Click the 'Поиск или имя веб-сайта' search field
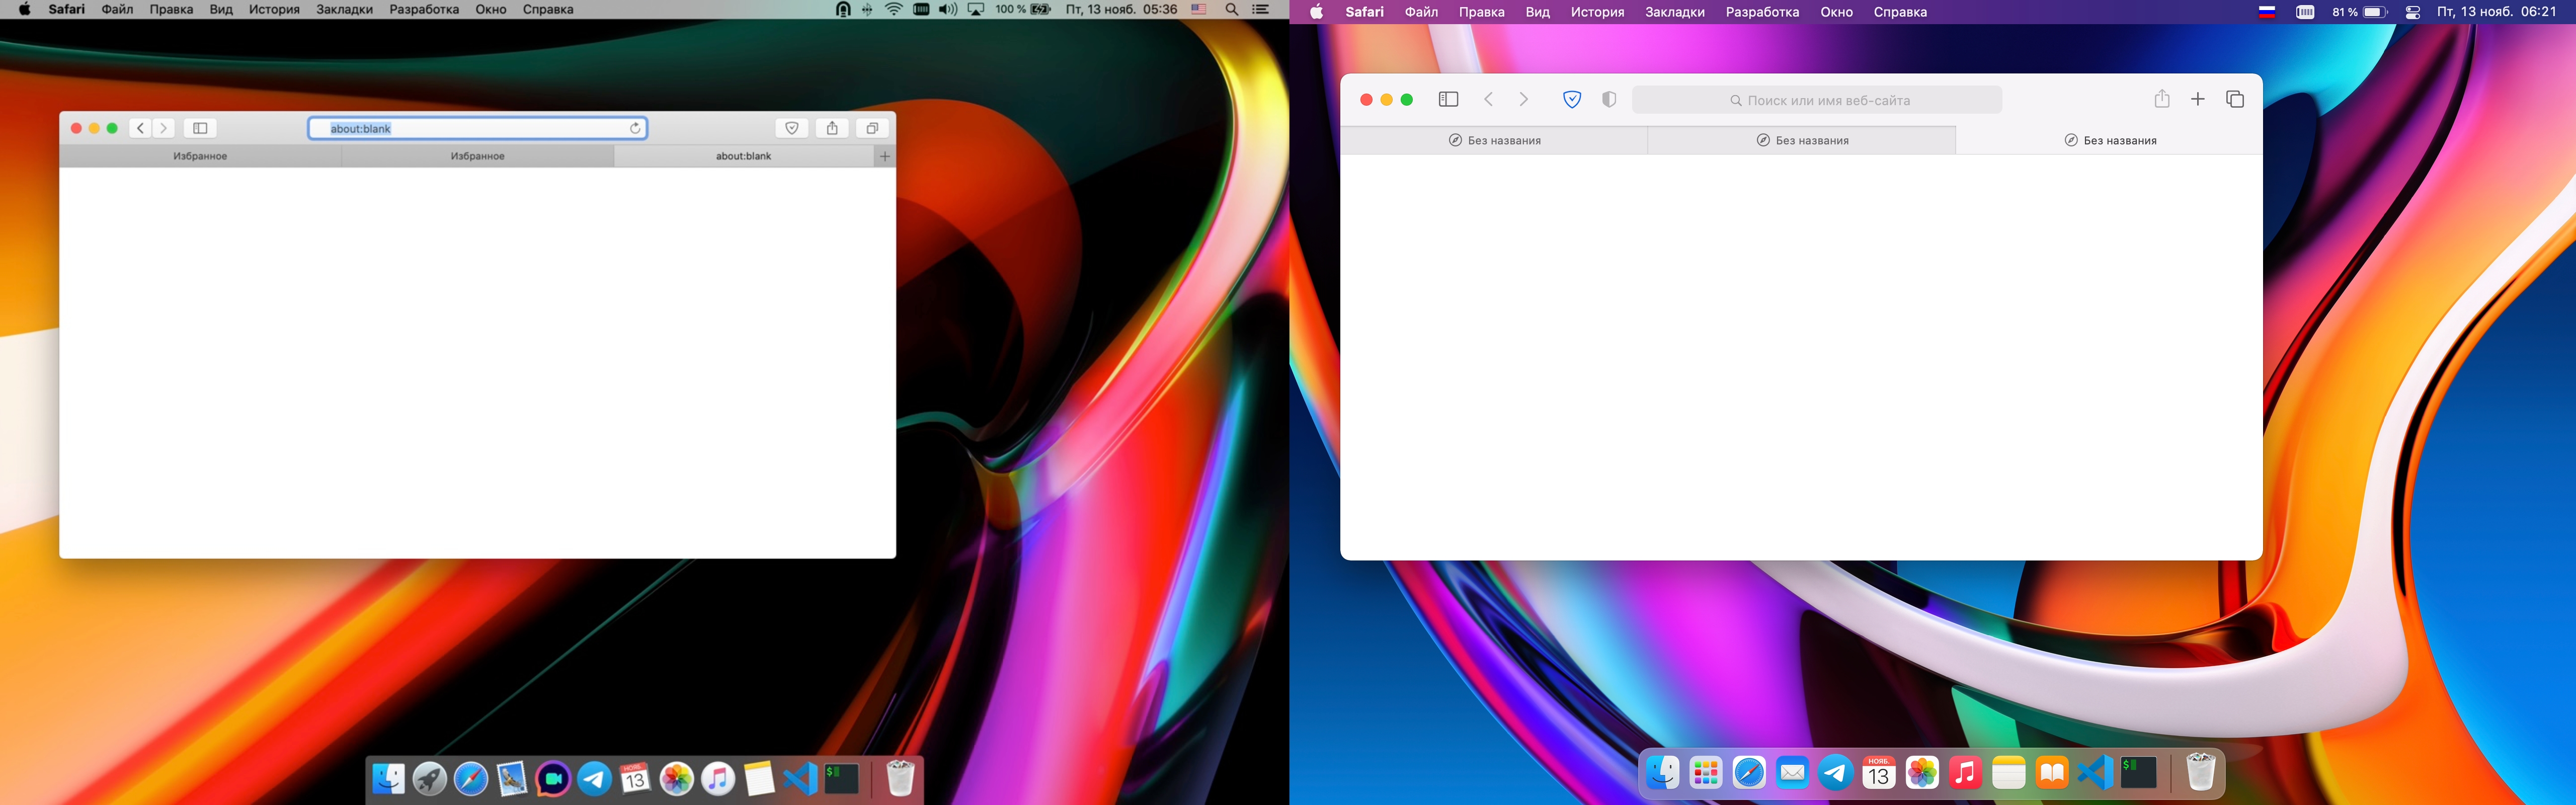 tap(1817, 100)
